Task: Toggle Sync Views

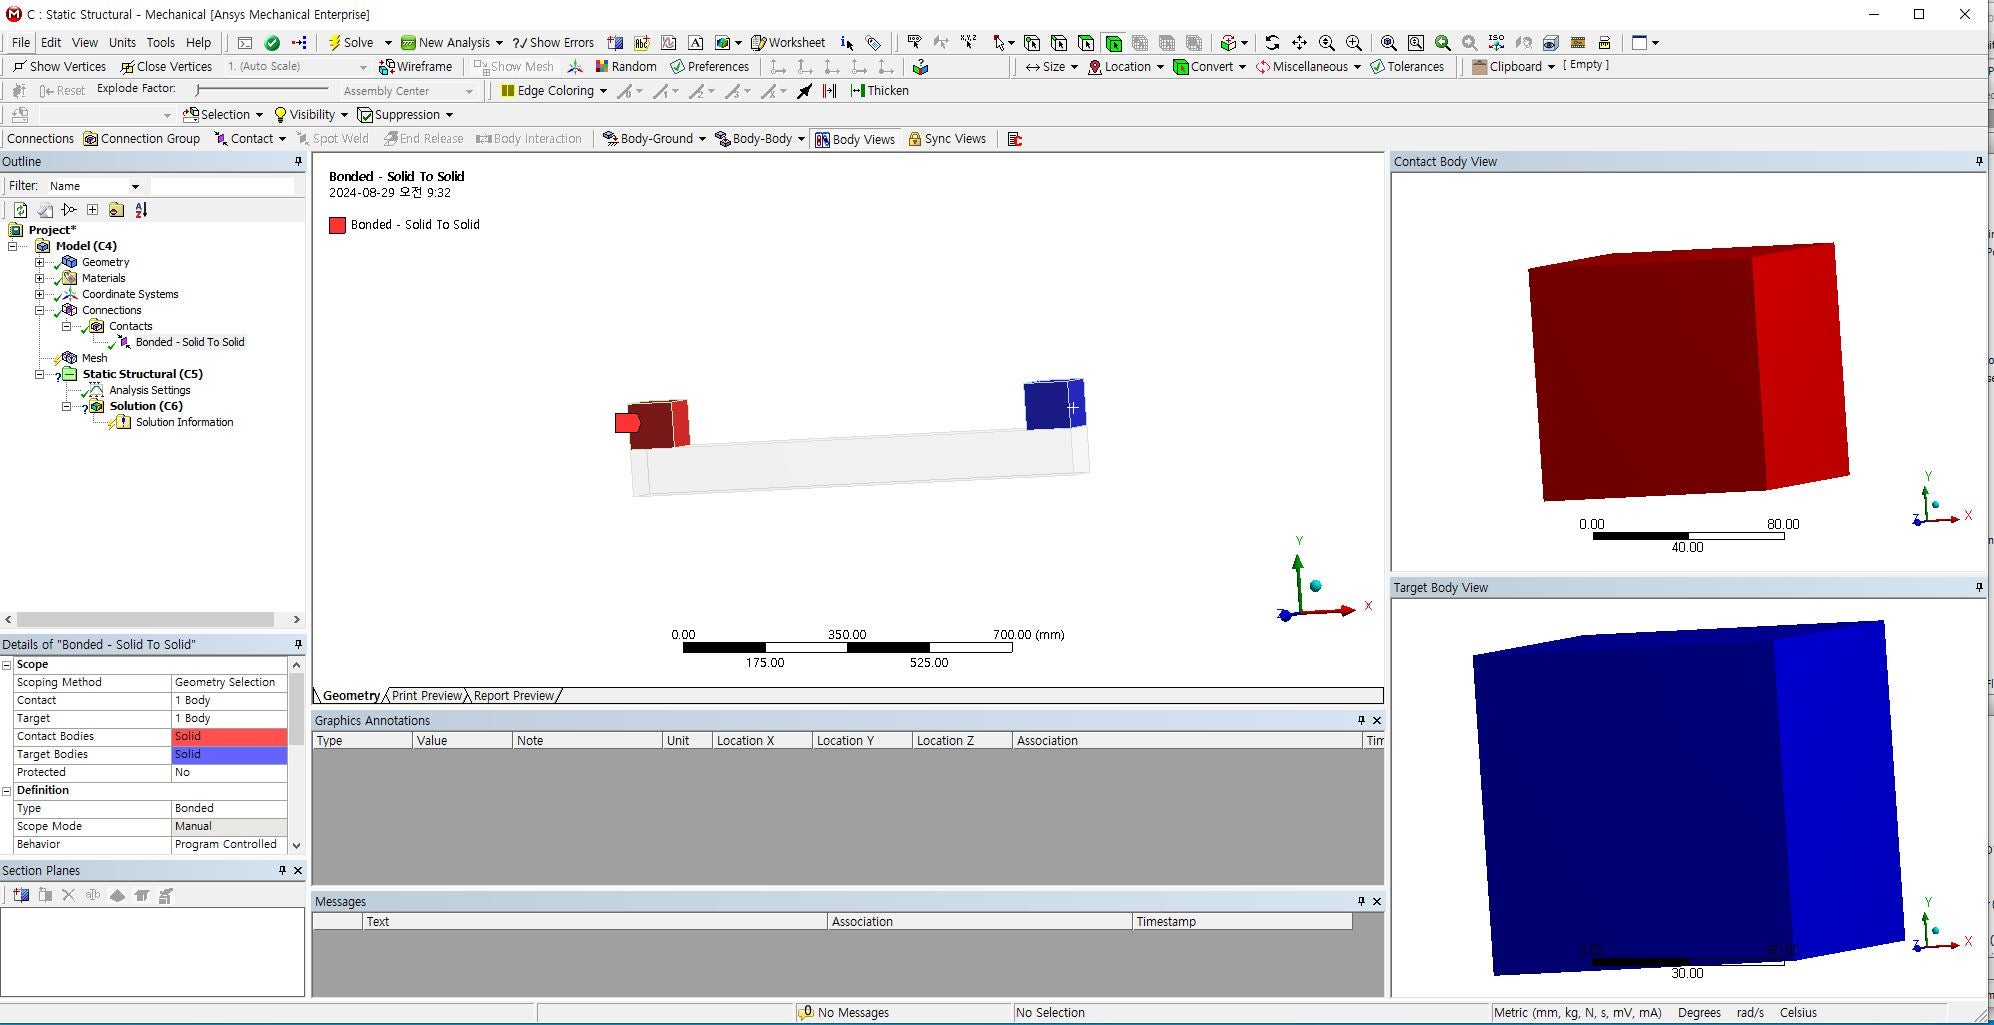Action: 946,139
